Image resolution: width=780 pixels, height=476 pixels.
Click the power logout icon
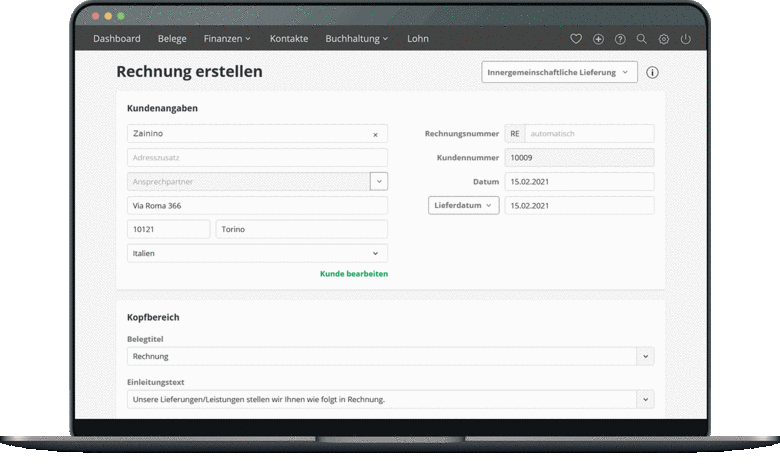tap(686, 39)
